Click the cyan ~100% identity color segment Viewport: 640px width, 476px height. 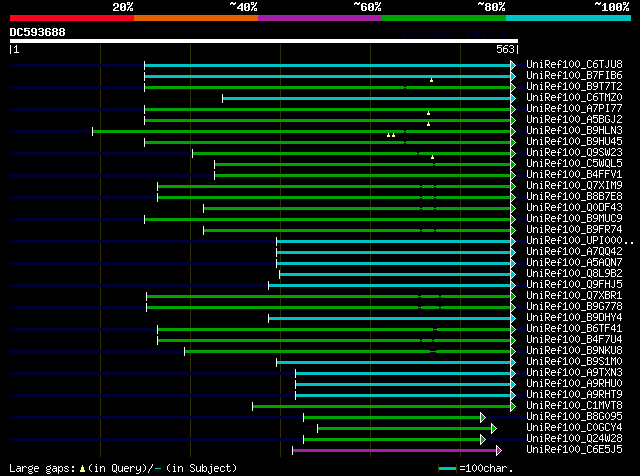[568, 18]
